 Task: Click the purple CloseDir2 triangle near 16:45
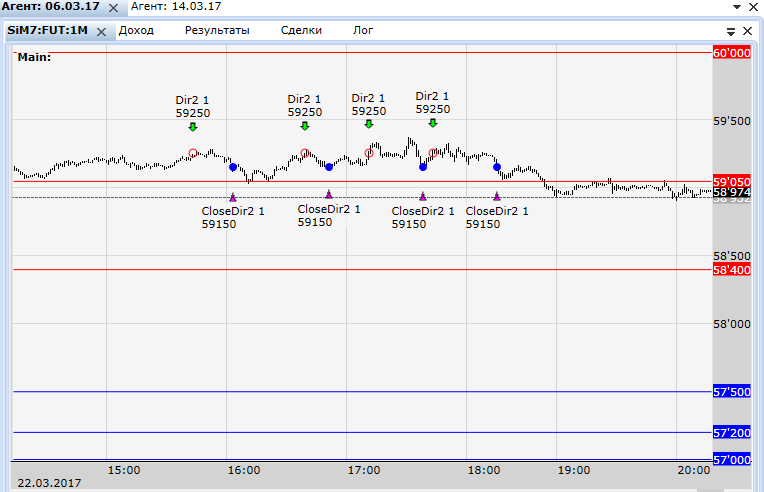[x=329, y=195]
